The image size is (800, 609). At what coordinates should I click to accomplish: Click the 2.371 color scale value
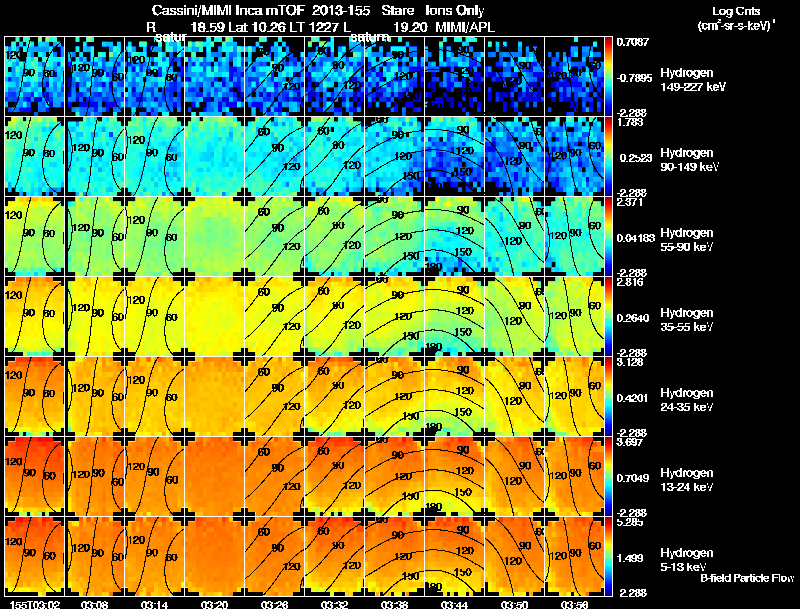tap(630, 202)
